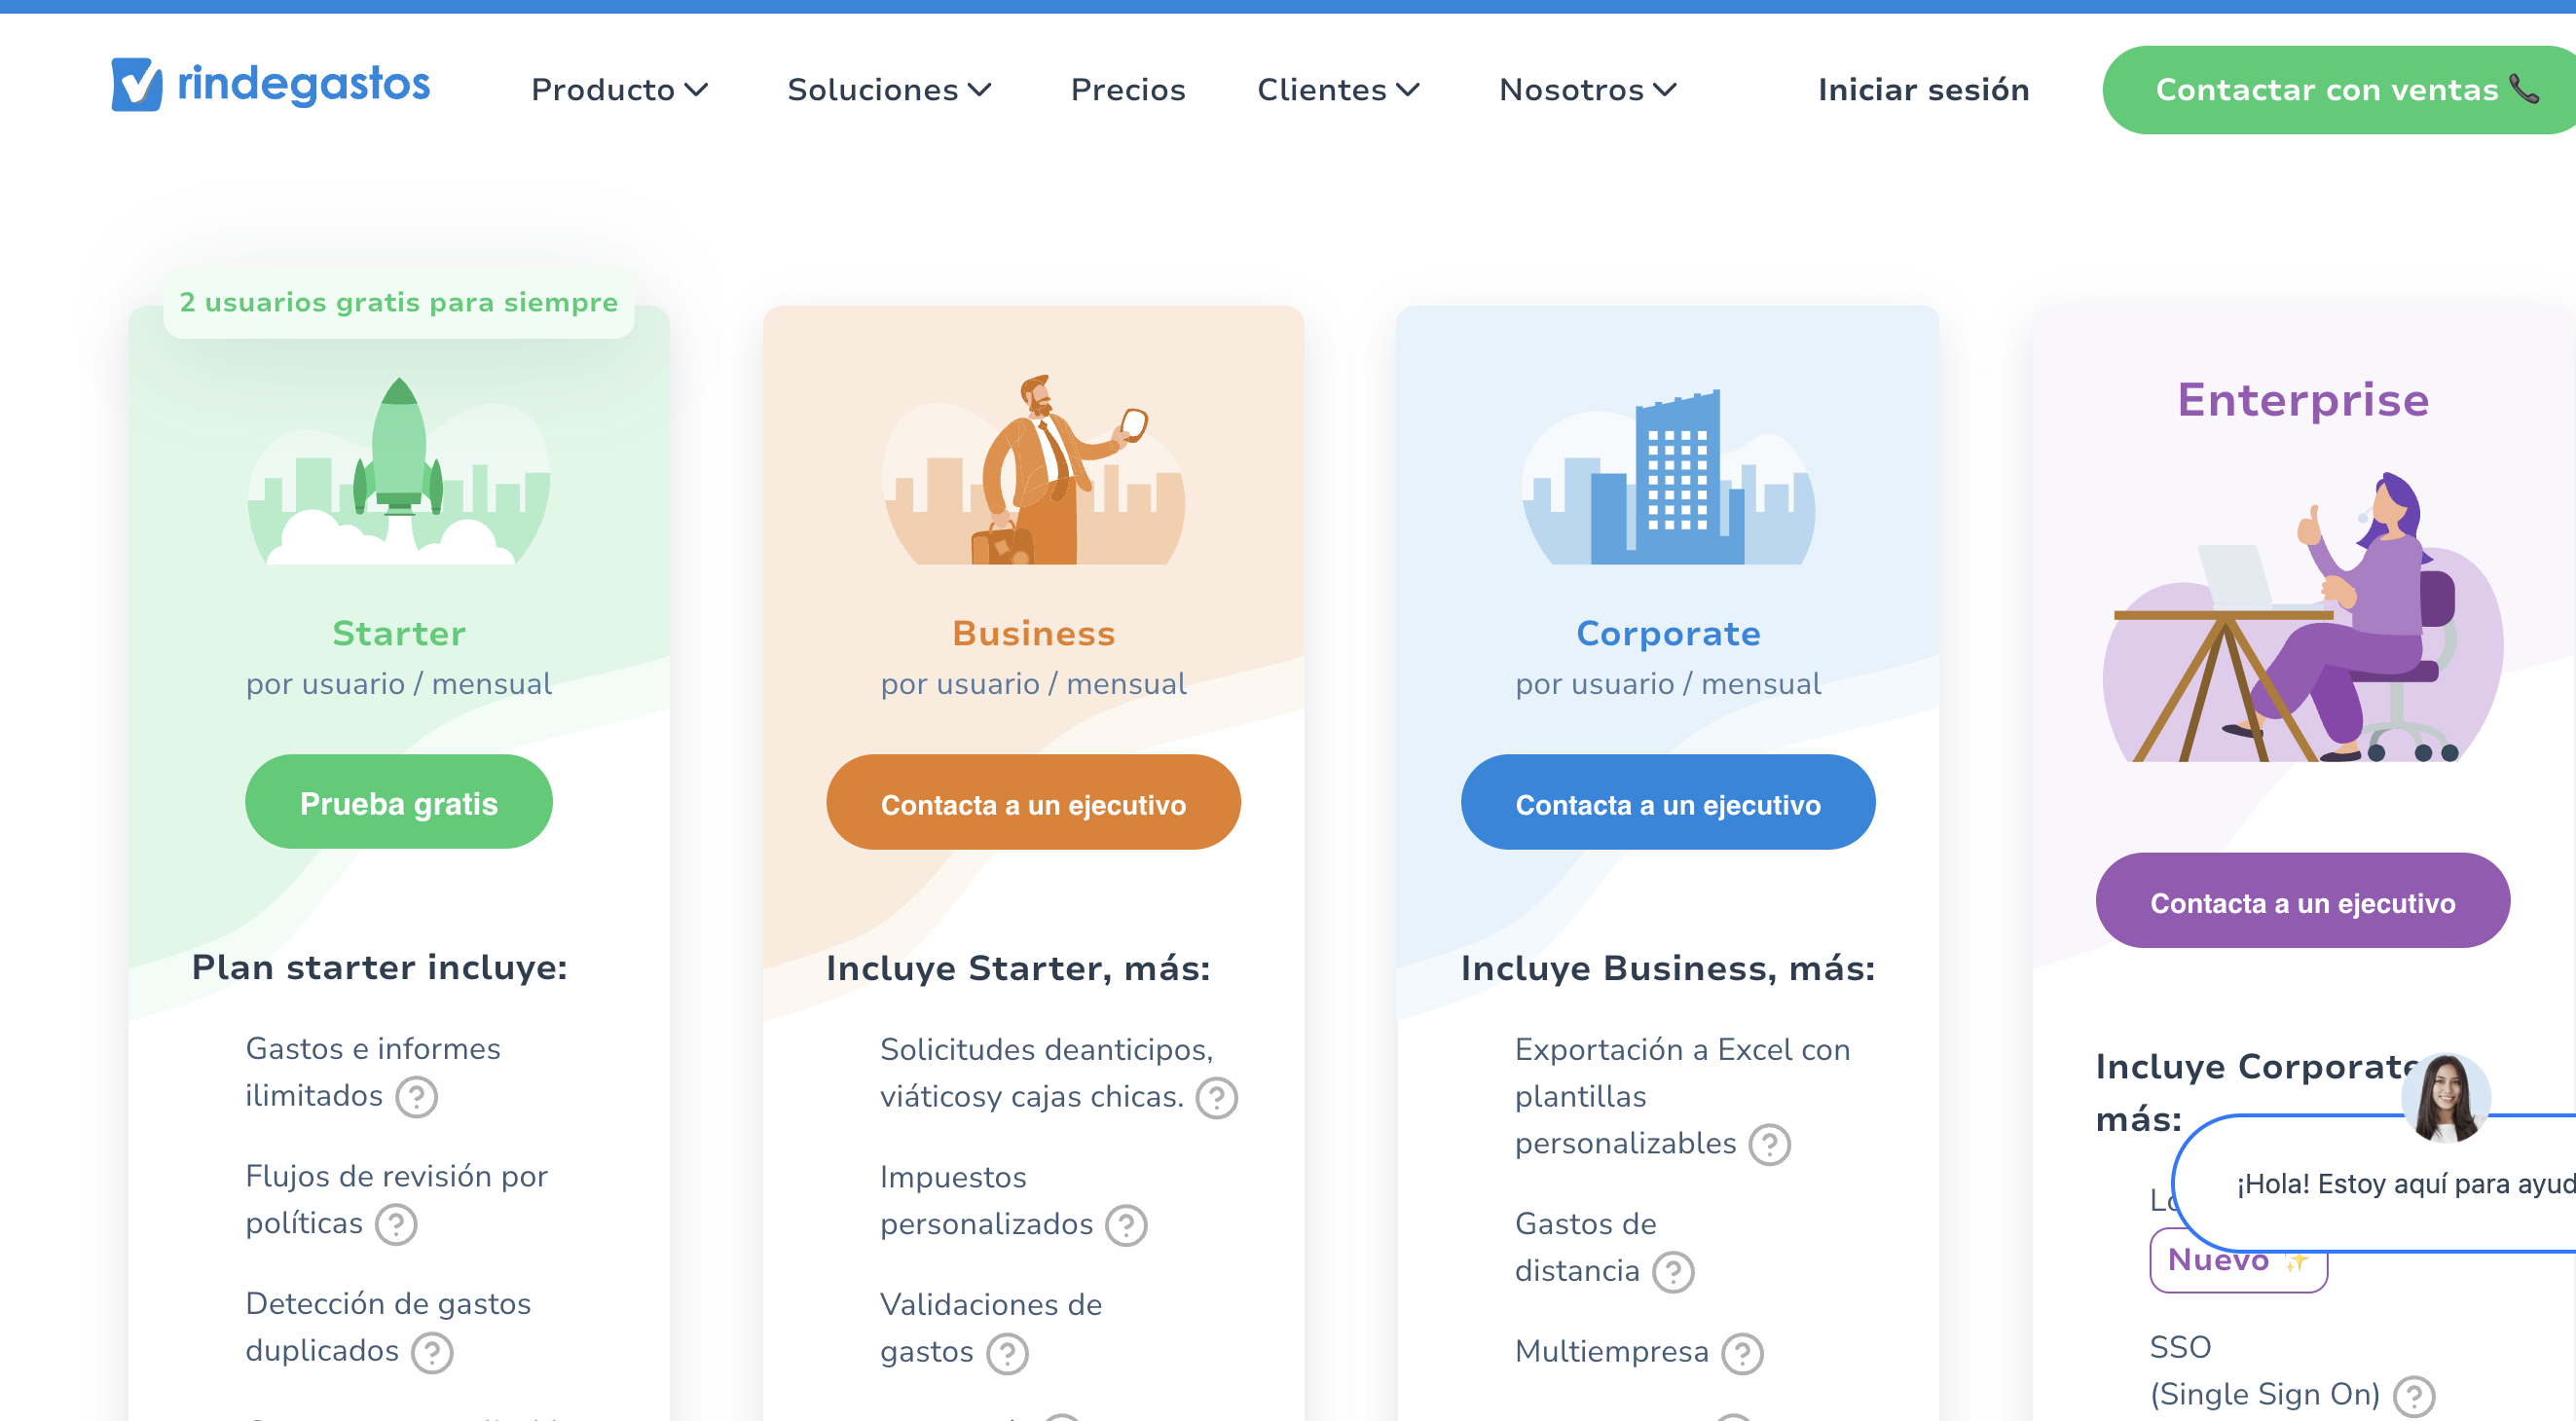
Task: Click help icon next to SSO Single Sign On
Action: [x=2414, y=1396]
